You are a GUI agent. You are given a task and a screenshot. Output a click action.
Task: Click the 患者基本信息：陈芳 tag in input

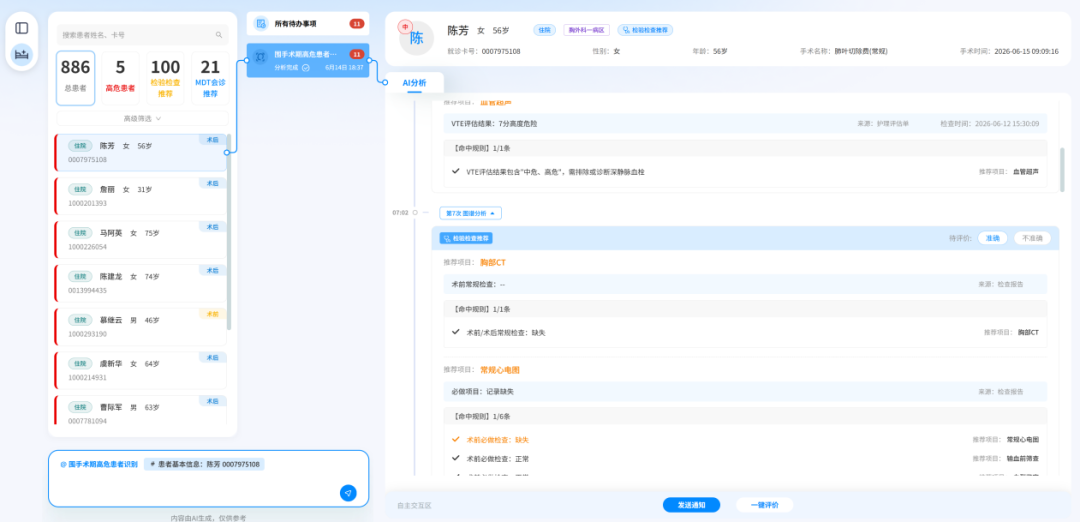pos(205,464)
